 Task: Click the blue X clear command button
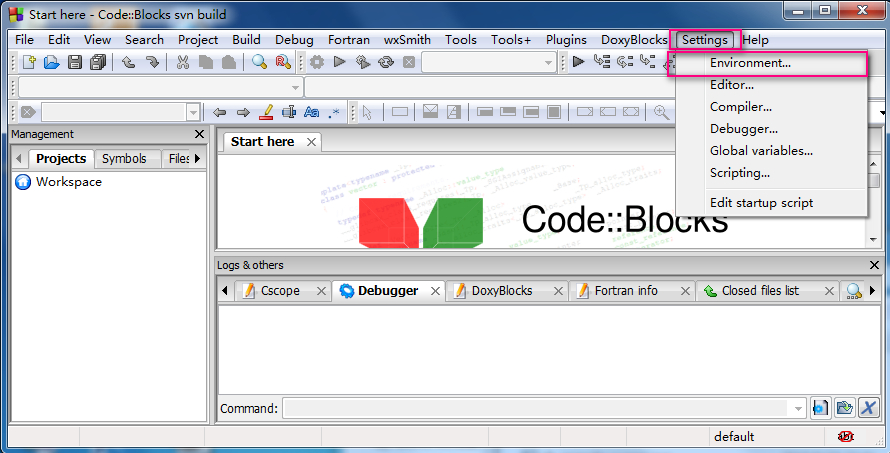point(868,408)
